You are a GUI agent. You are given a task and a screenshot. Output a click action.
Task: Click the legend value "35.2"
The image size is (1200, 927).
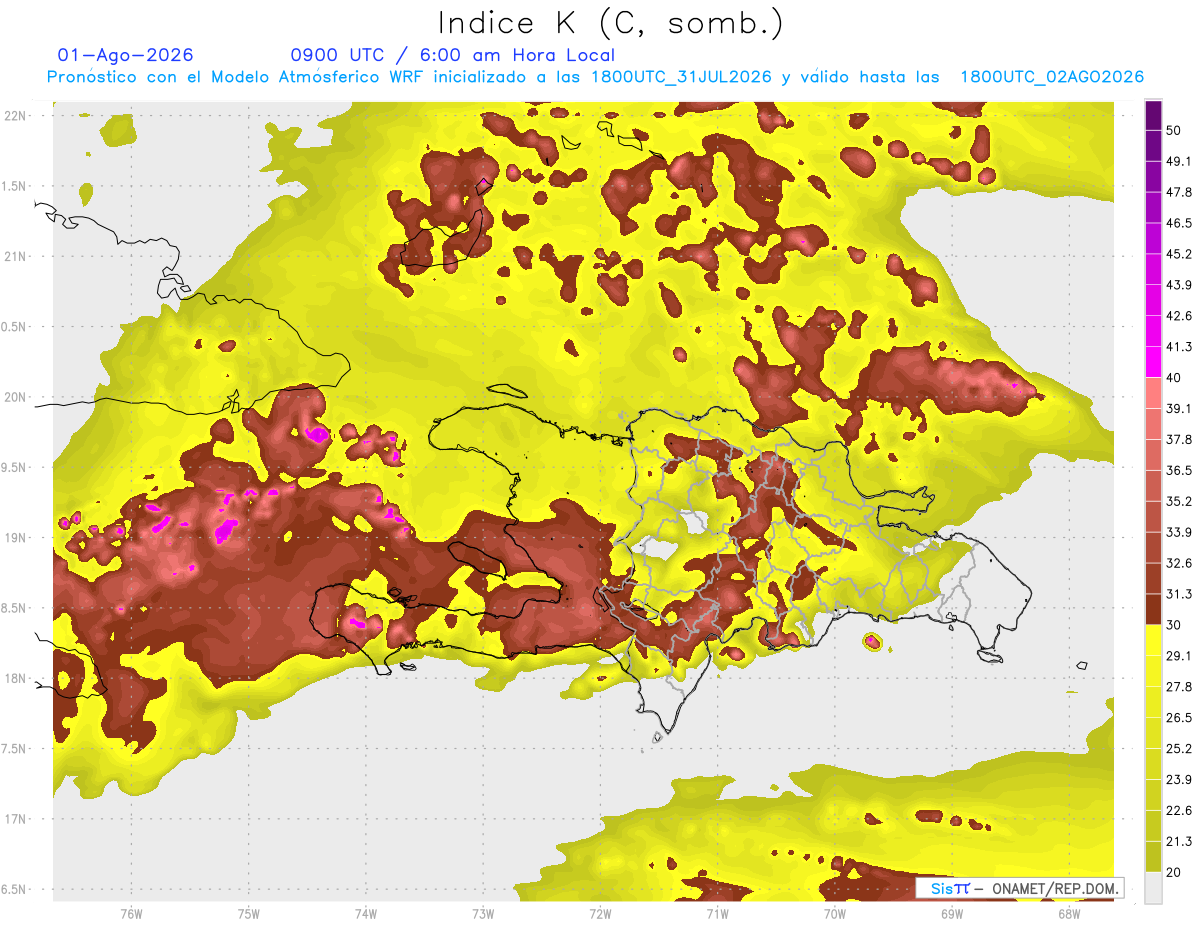[1178, 501]
